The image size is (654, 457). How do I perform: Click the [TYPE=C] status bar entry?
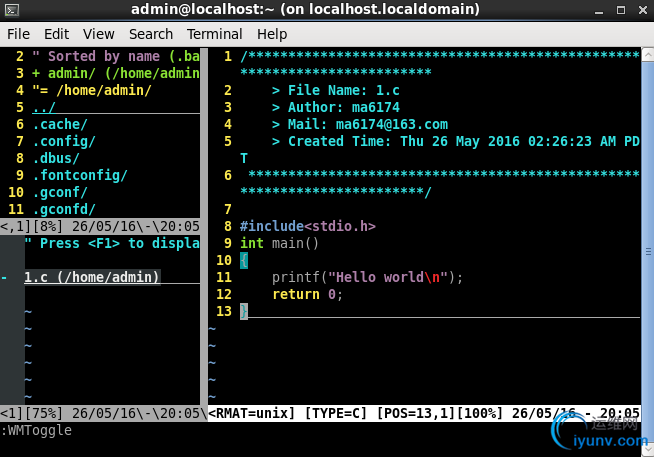point(336,414)
